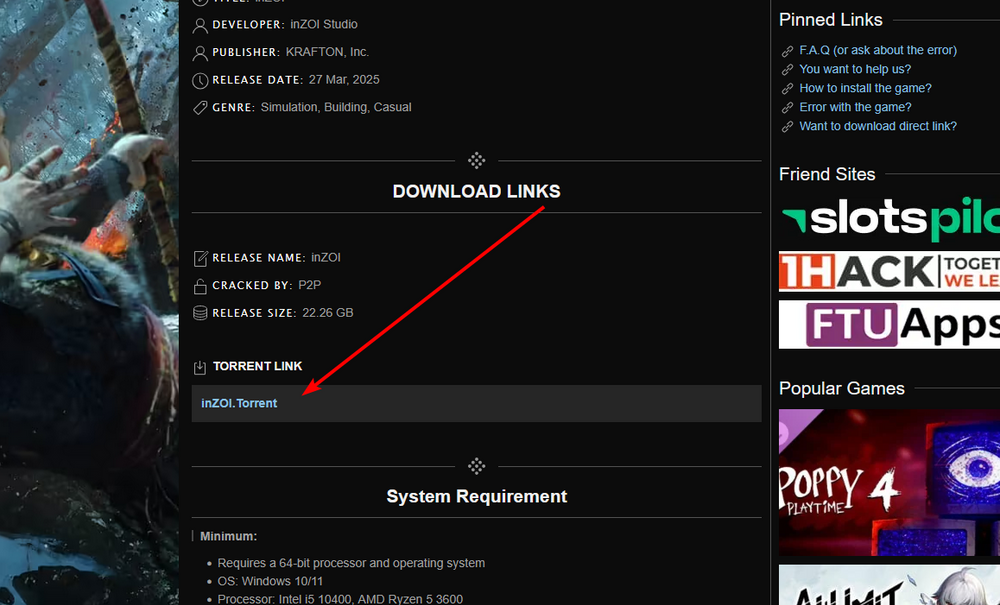The height and width of the screenshot is (605, 1000).
Task: Click the 'System Requirement' heading
Action: point(476,497)
